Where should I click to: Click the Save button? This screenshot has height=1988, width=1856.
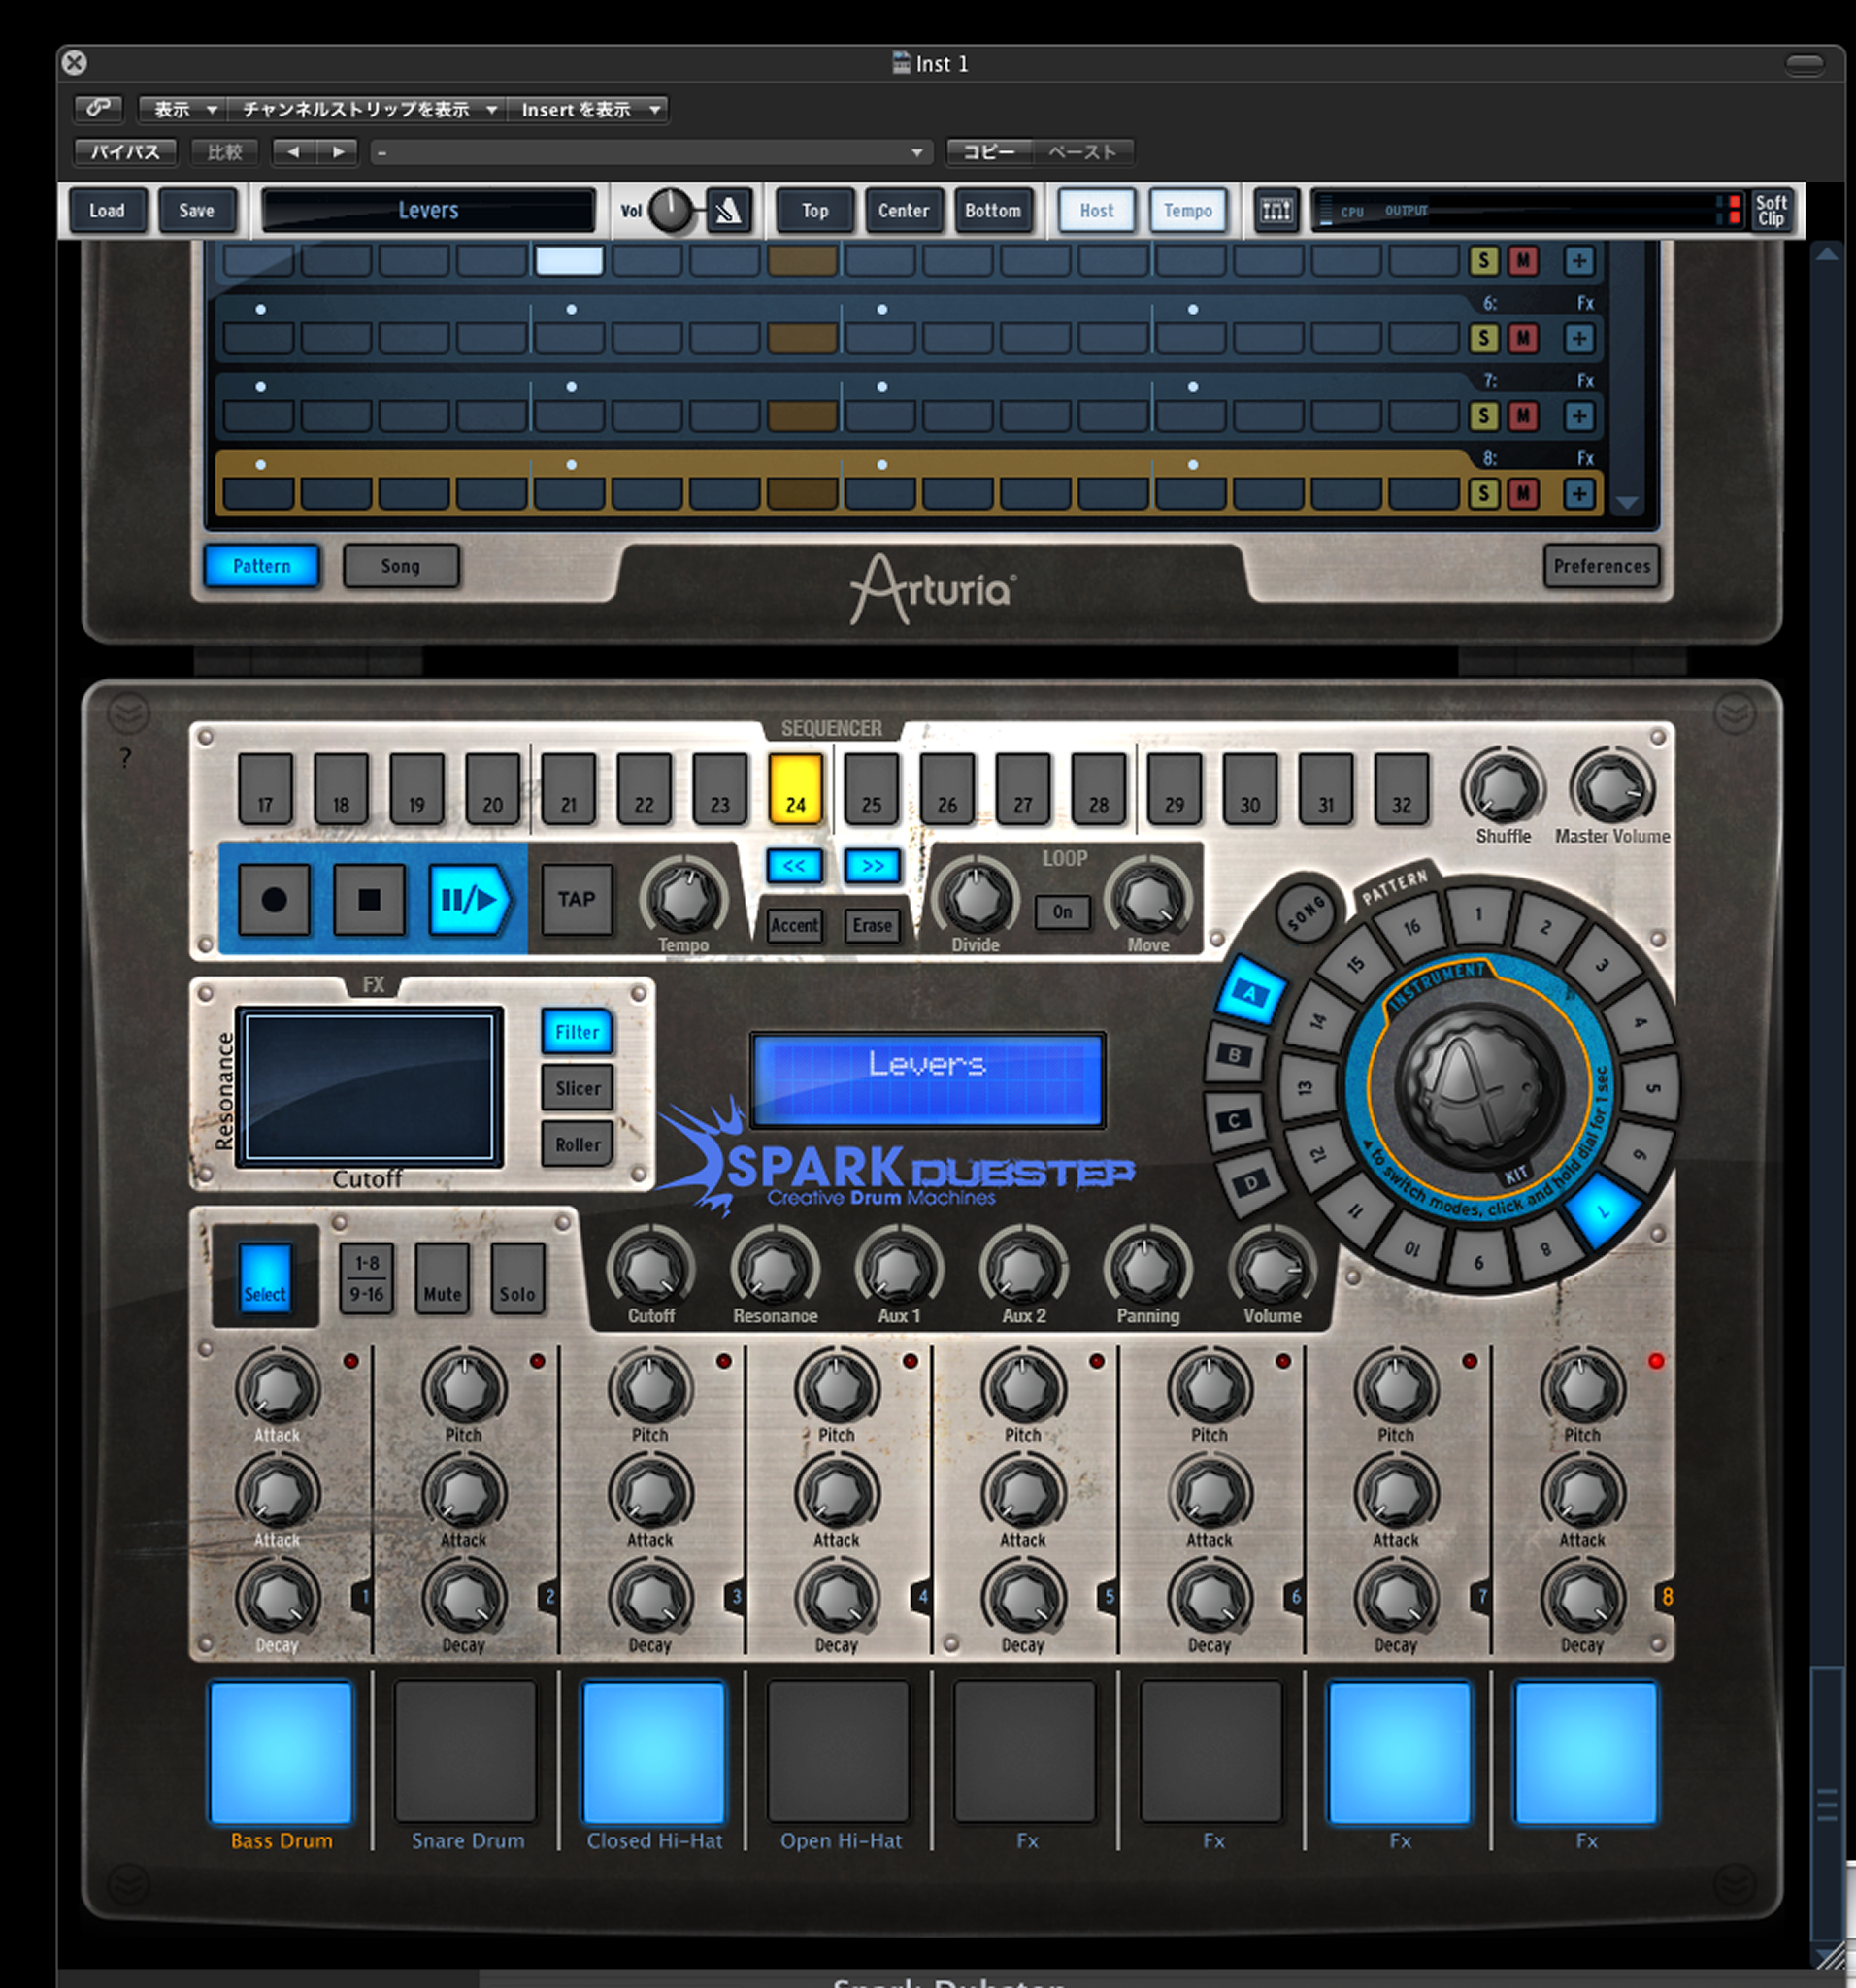pyautogui.click(x=197, y=211)
